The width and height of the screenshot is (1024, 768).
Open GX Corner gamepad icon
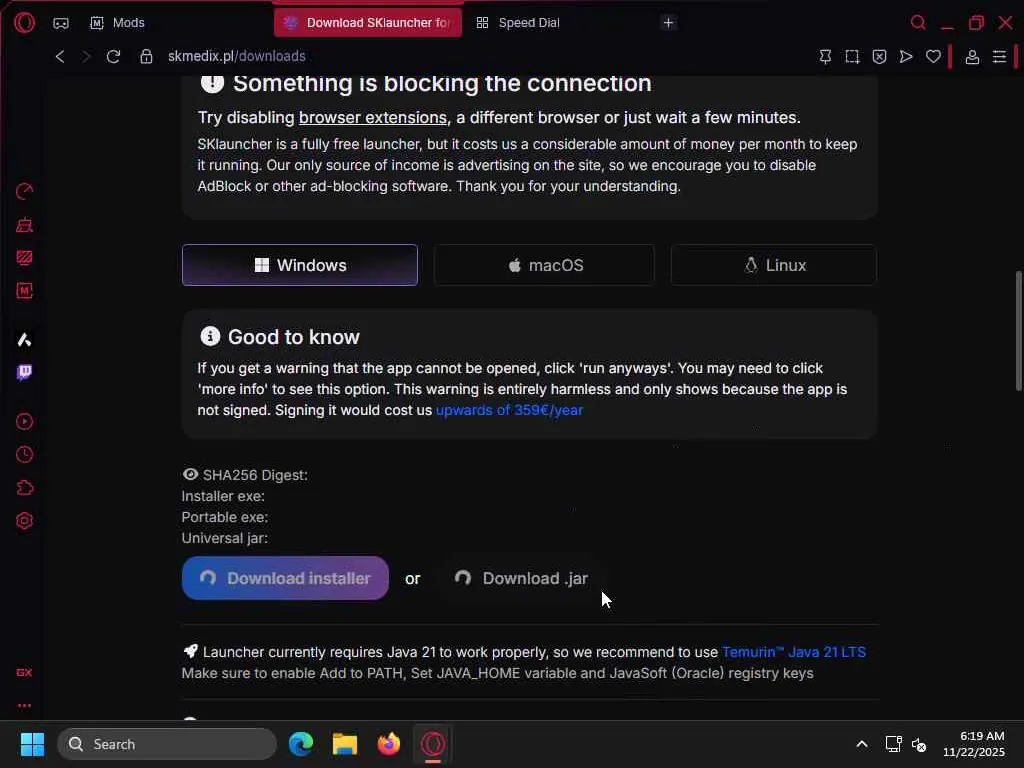point(61,23)
